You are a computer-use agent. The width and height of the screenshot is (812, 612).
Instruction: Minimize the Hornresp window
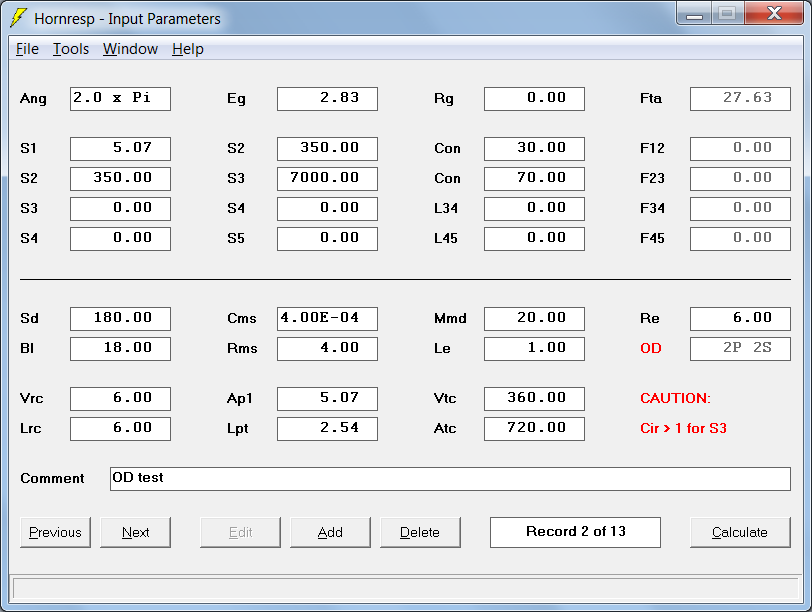coord(694,14)
